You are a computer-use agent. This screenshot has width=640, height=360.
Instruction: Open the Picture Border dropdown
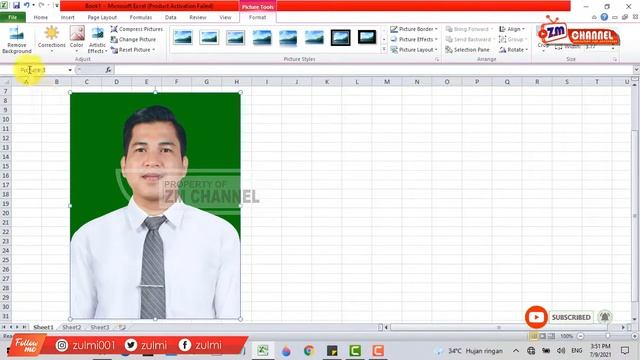pyautogui.click(x=414, y=29)
